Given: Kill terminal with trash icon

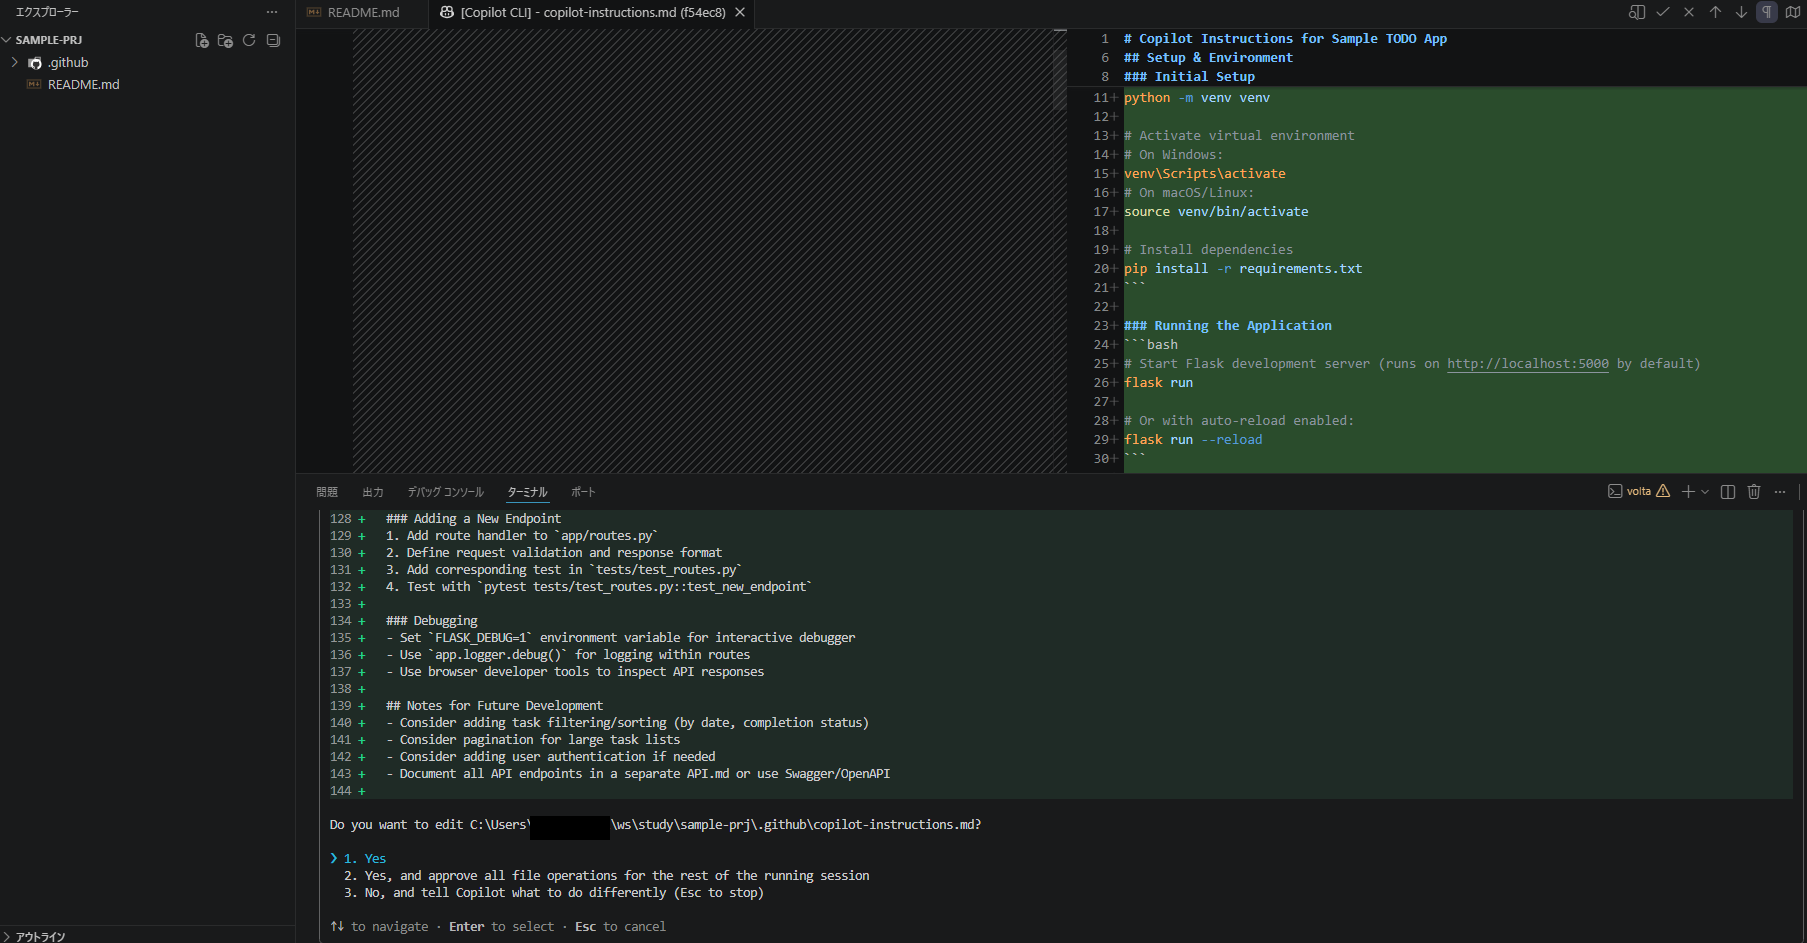Looking at the screenshot, I should 1754,491.
